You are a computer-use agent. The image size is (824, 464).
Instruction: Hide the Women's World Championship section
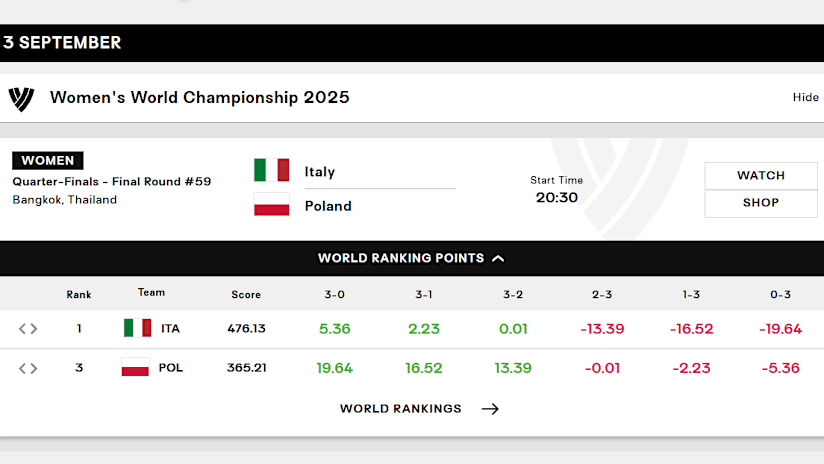pos(805,97)
